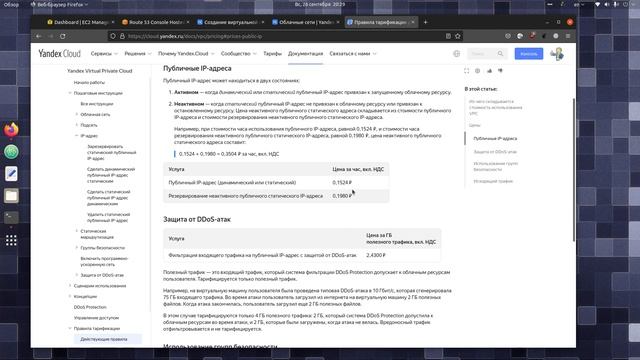Open the Связаться с нами dropdown

[353, 53]
